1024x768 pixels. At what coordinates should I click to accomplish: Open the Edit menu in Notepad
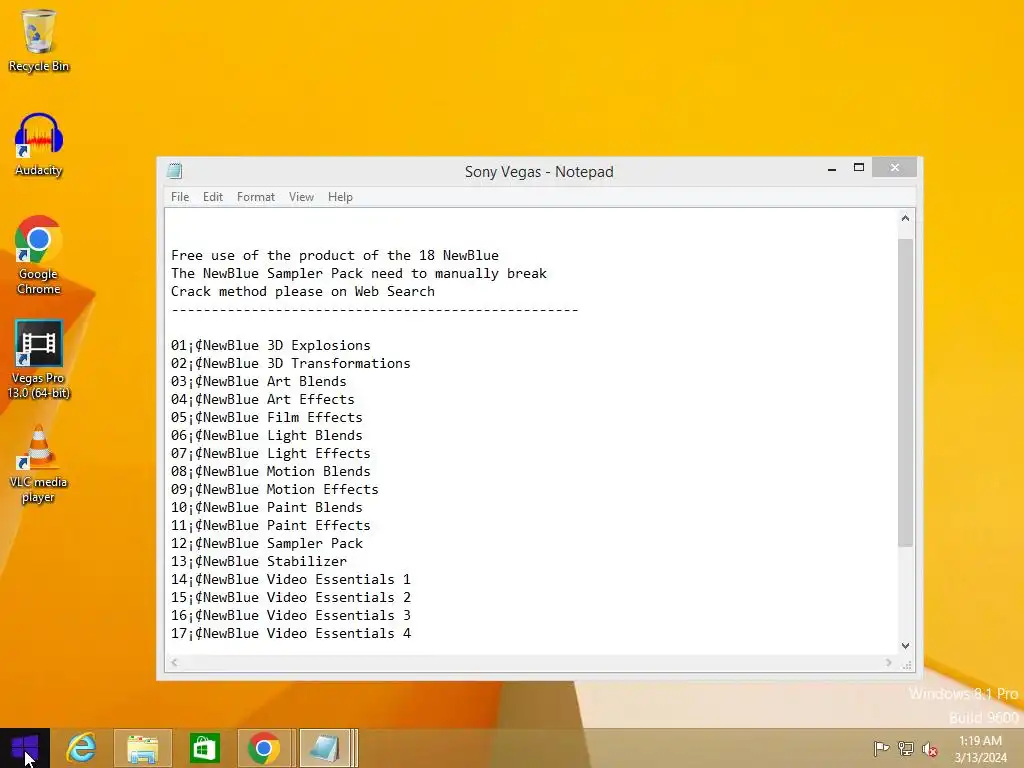coord(213,197)
